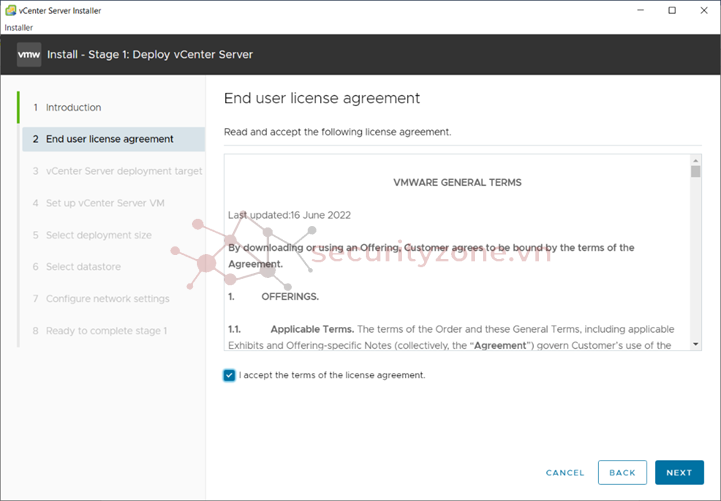
Task: Click the BACK button
Action: point(622,473)
